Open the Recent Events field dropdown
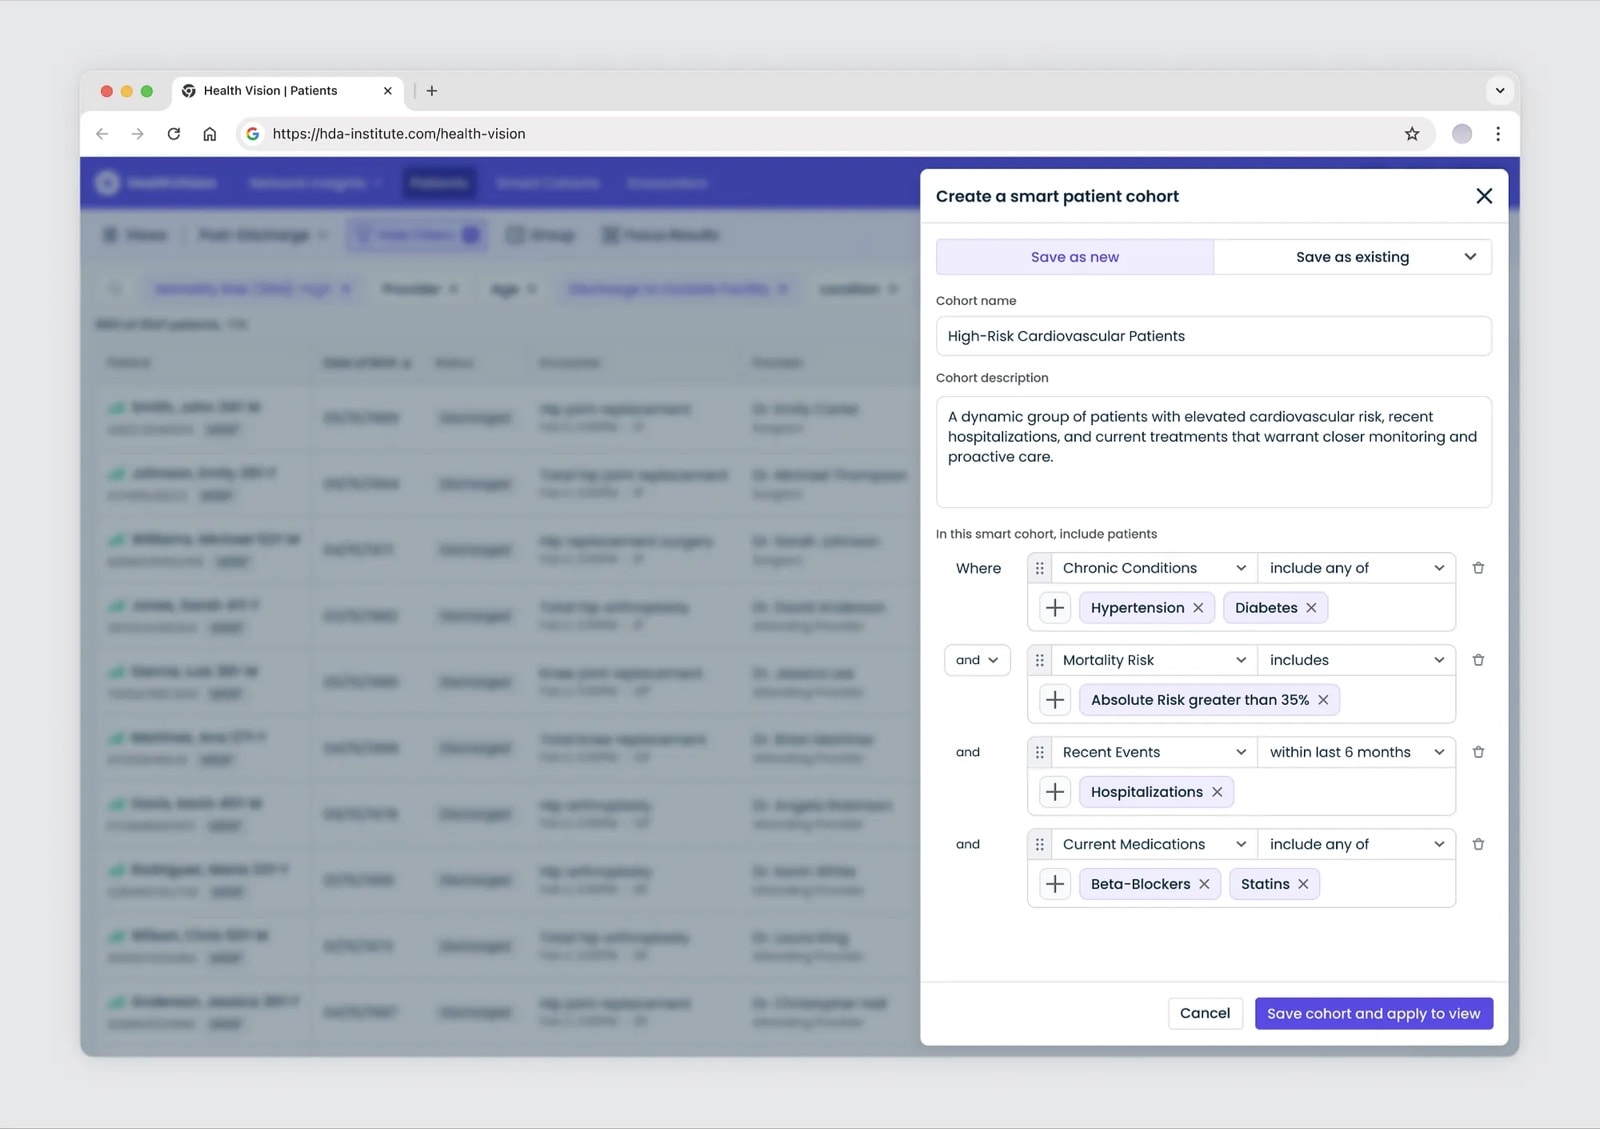 pos(1153,752)
